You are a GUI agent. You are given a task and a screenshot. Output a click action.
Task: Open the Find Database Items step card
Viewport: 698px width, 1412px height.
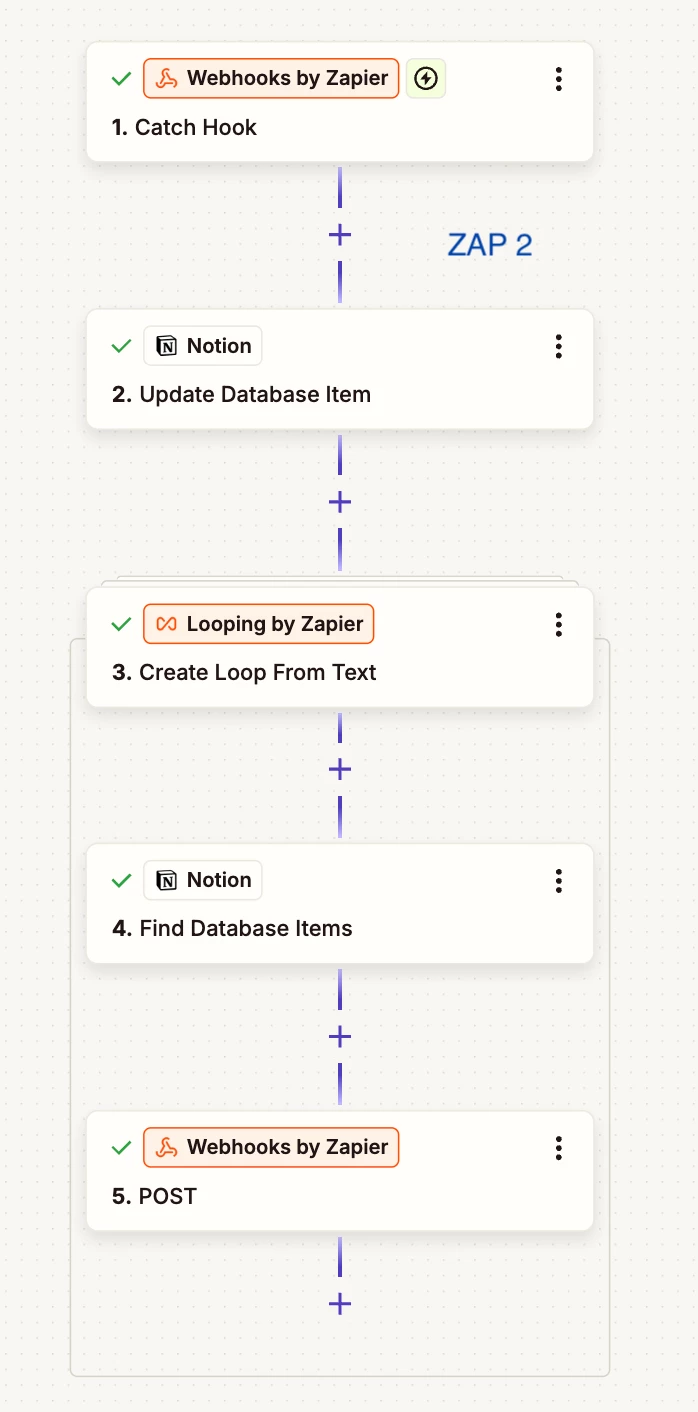tap(340, 904)
